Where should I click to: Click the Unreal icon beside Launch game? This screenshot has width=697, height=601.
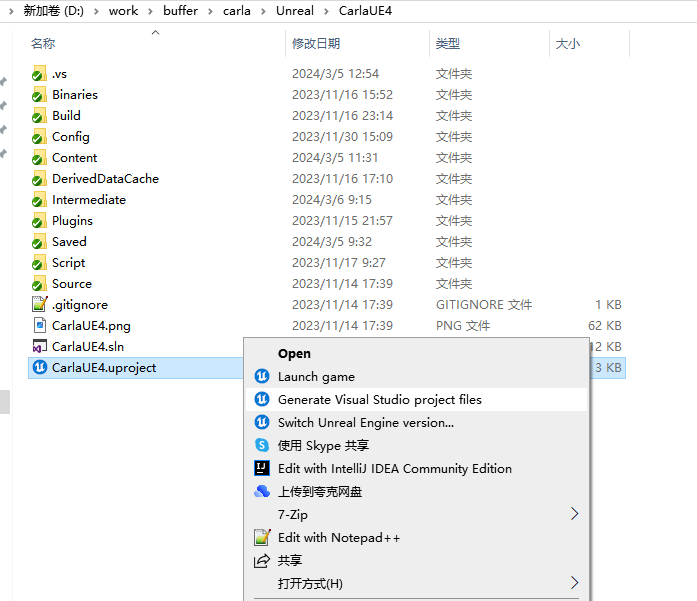pos(262,376)
